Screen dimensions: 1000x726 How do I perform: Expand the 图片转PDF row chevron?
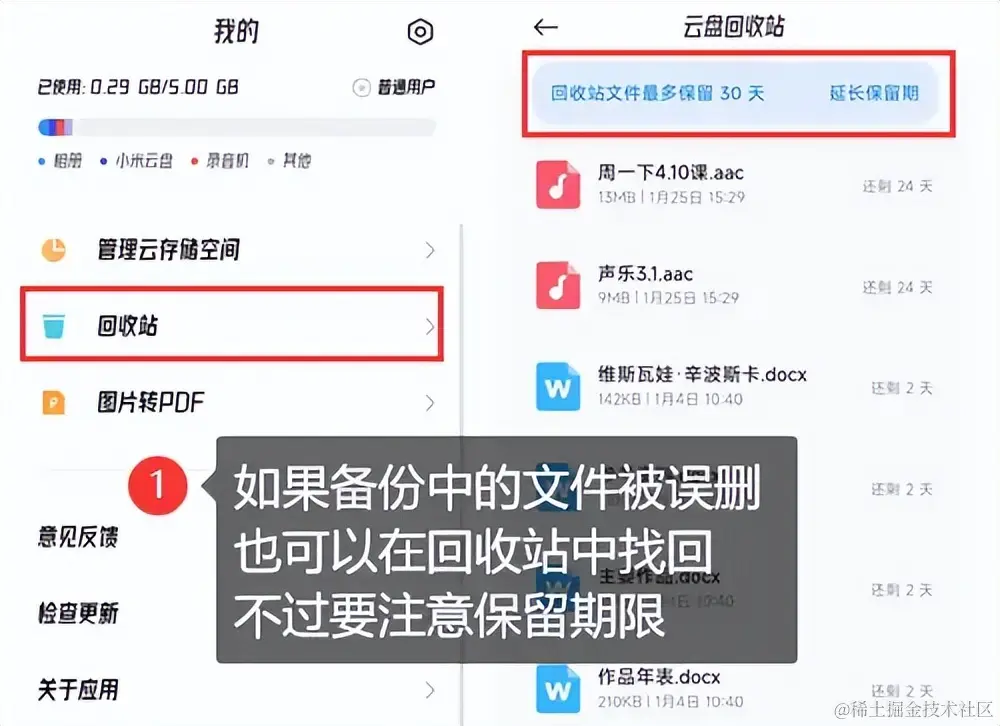point(430,403)
